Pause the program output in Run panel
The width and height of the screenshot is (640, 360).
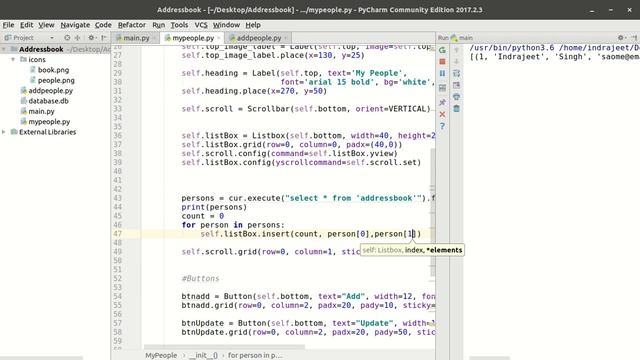point(442,73)
